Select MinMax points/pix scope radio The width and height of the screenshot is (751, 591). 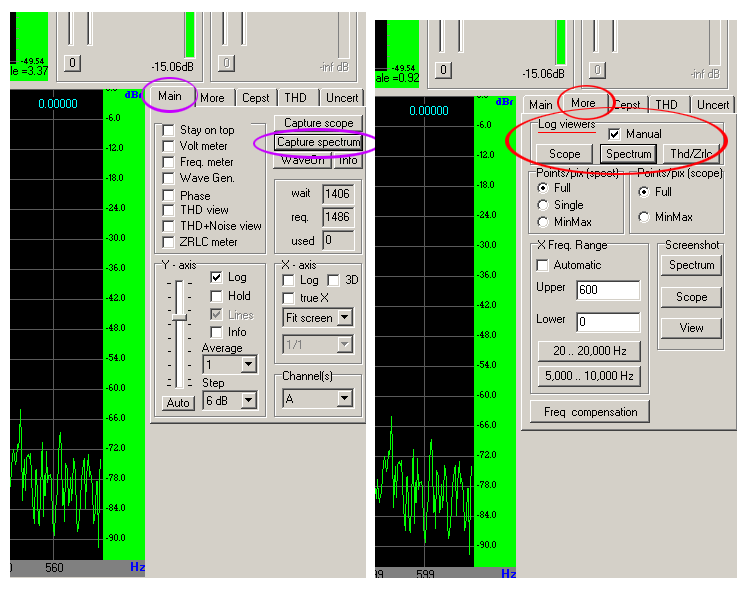point(644,217)
